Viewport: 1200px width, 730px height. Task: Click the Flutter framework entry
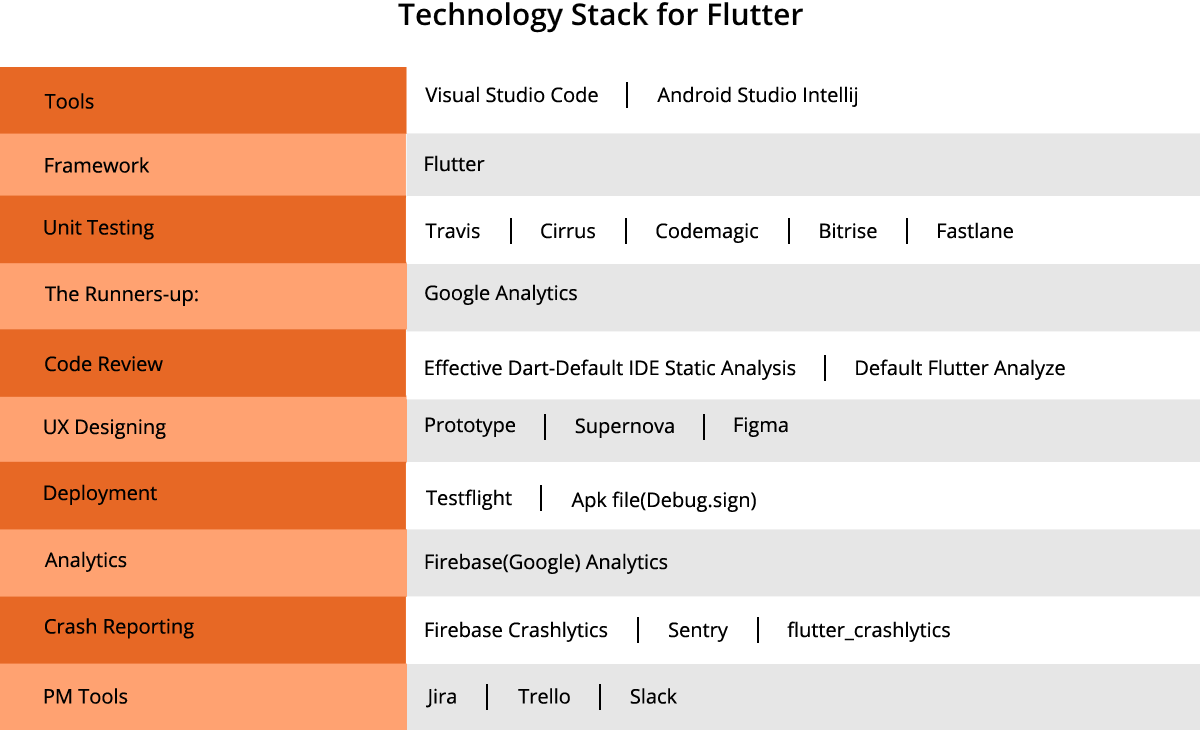(454, 164)
